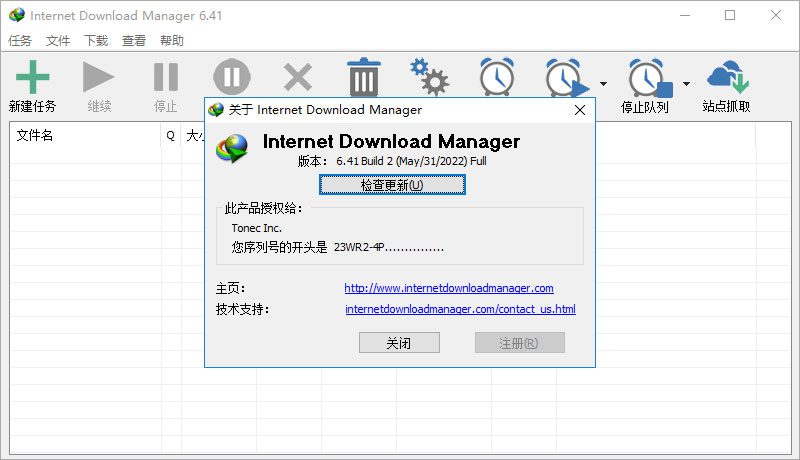Screen dimensions: 800x460
Task: Open the www.internetdownloadmanager.com homepage link
Action: (449, 288)
